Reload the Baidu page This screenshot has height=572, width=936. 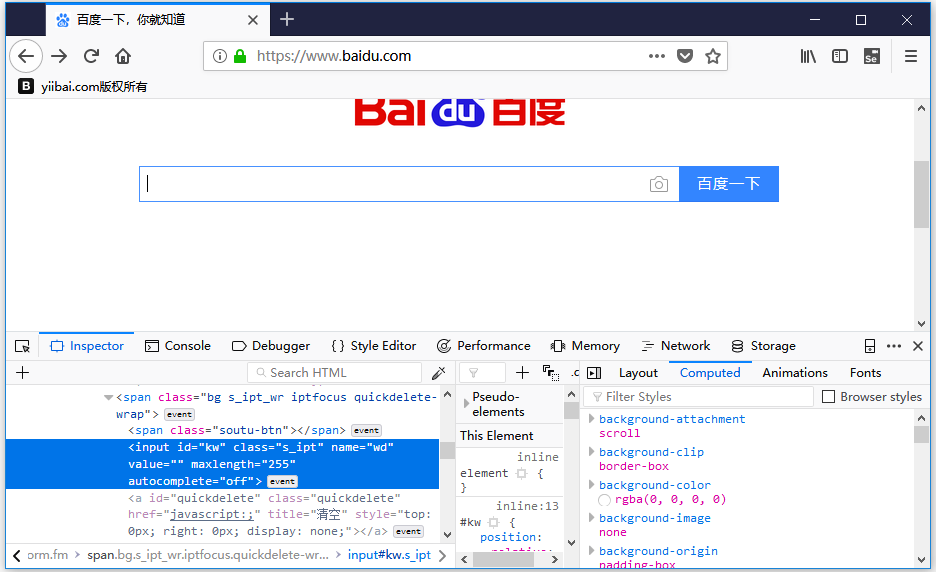(91, 56)
